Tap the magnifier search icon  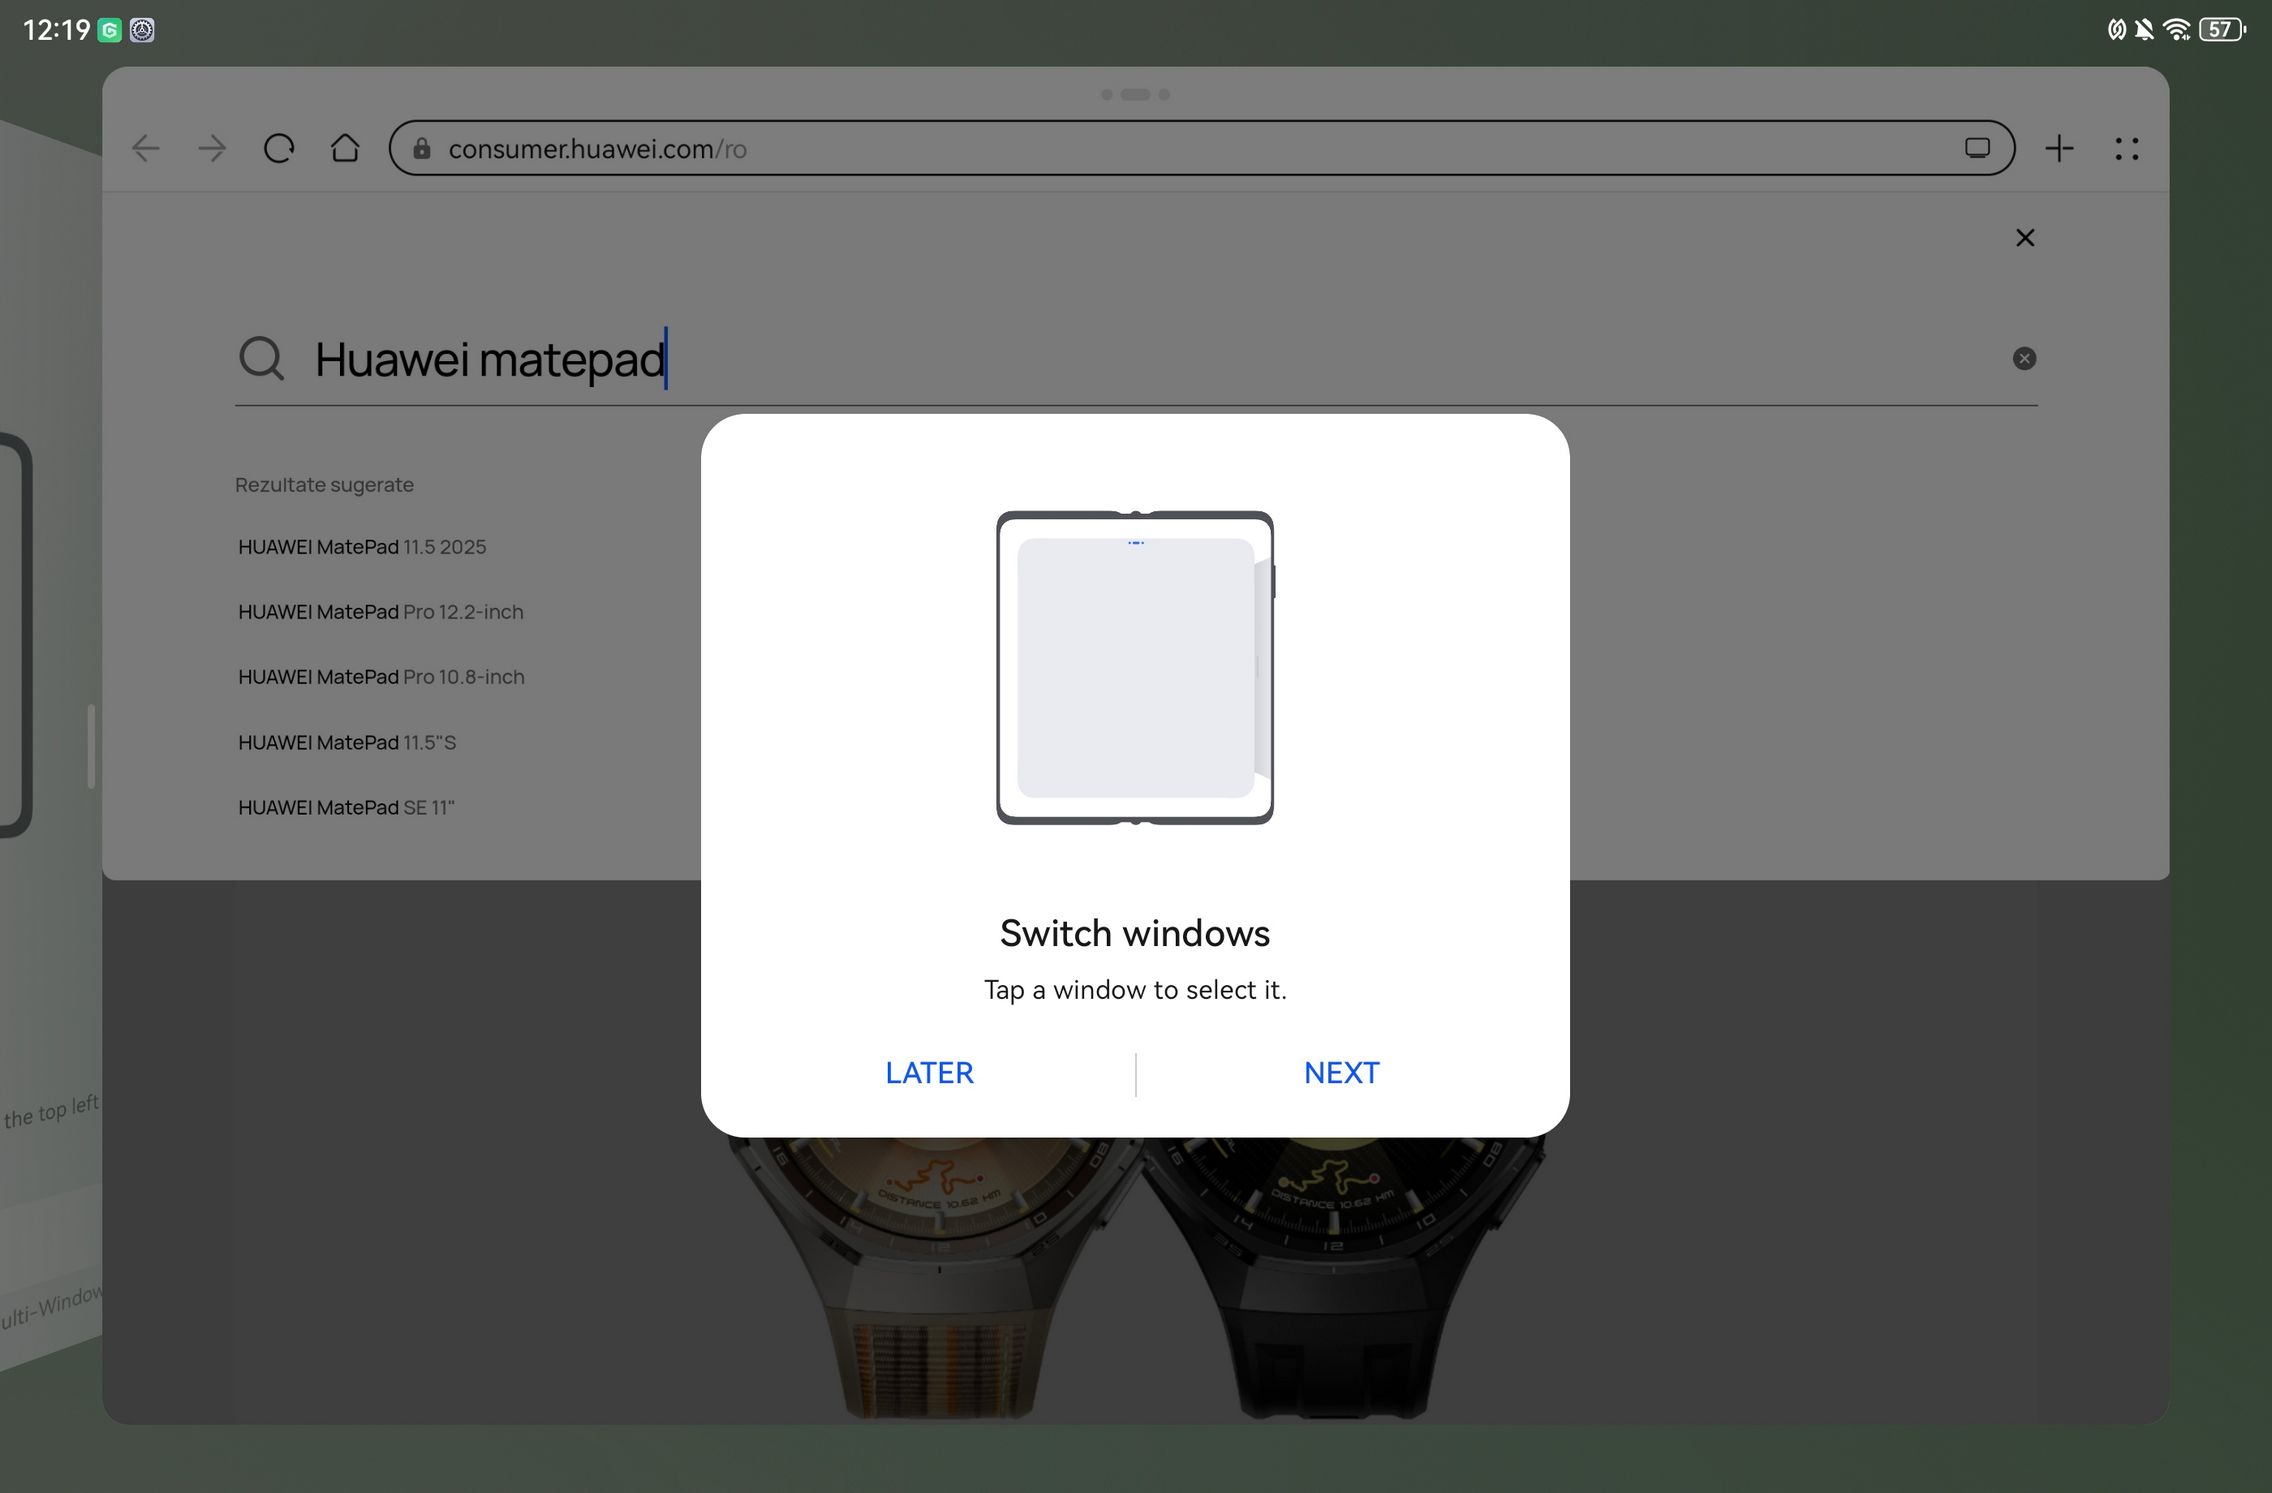click(x=262, y=358)
